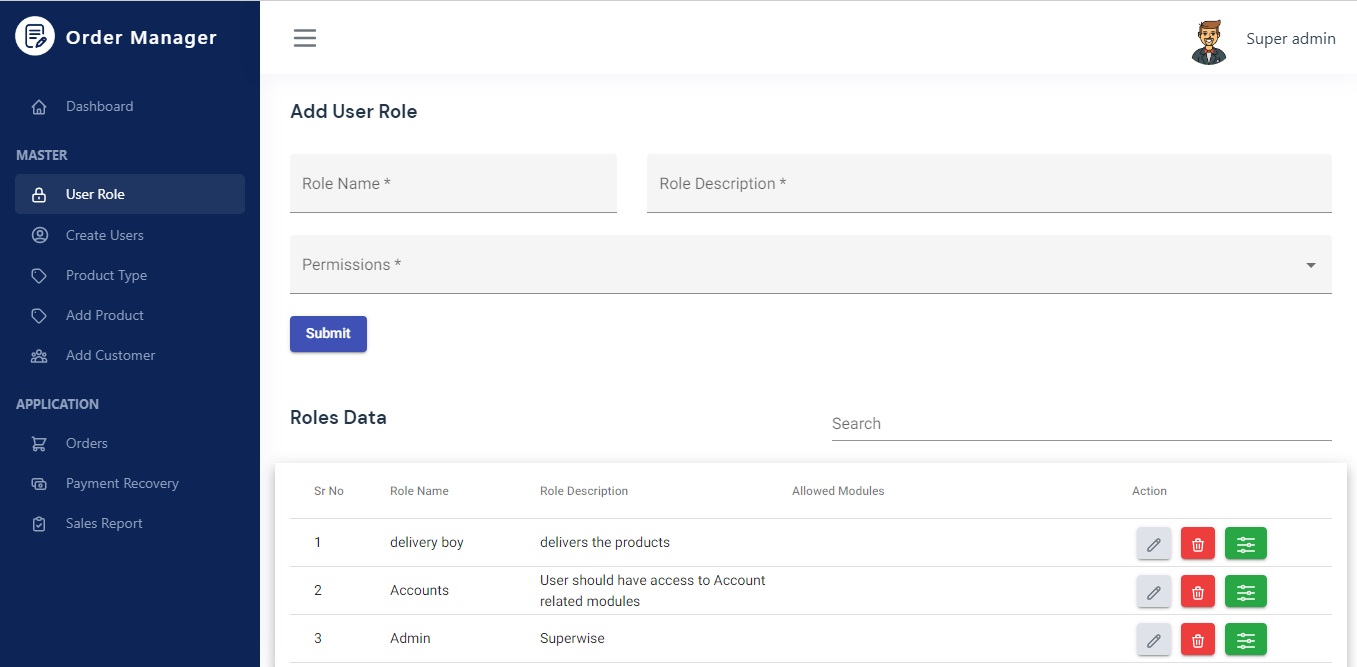
Task: Select the Product Type tag icon
Action: click(38, 275)
